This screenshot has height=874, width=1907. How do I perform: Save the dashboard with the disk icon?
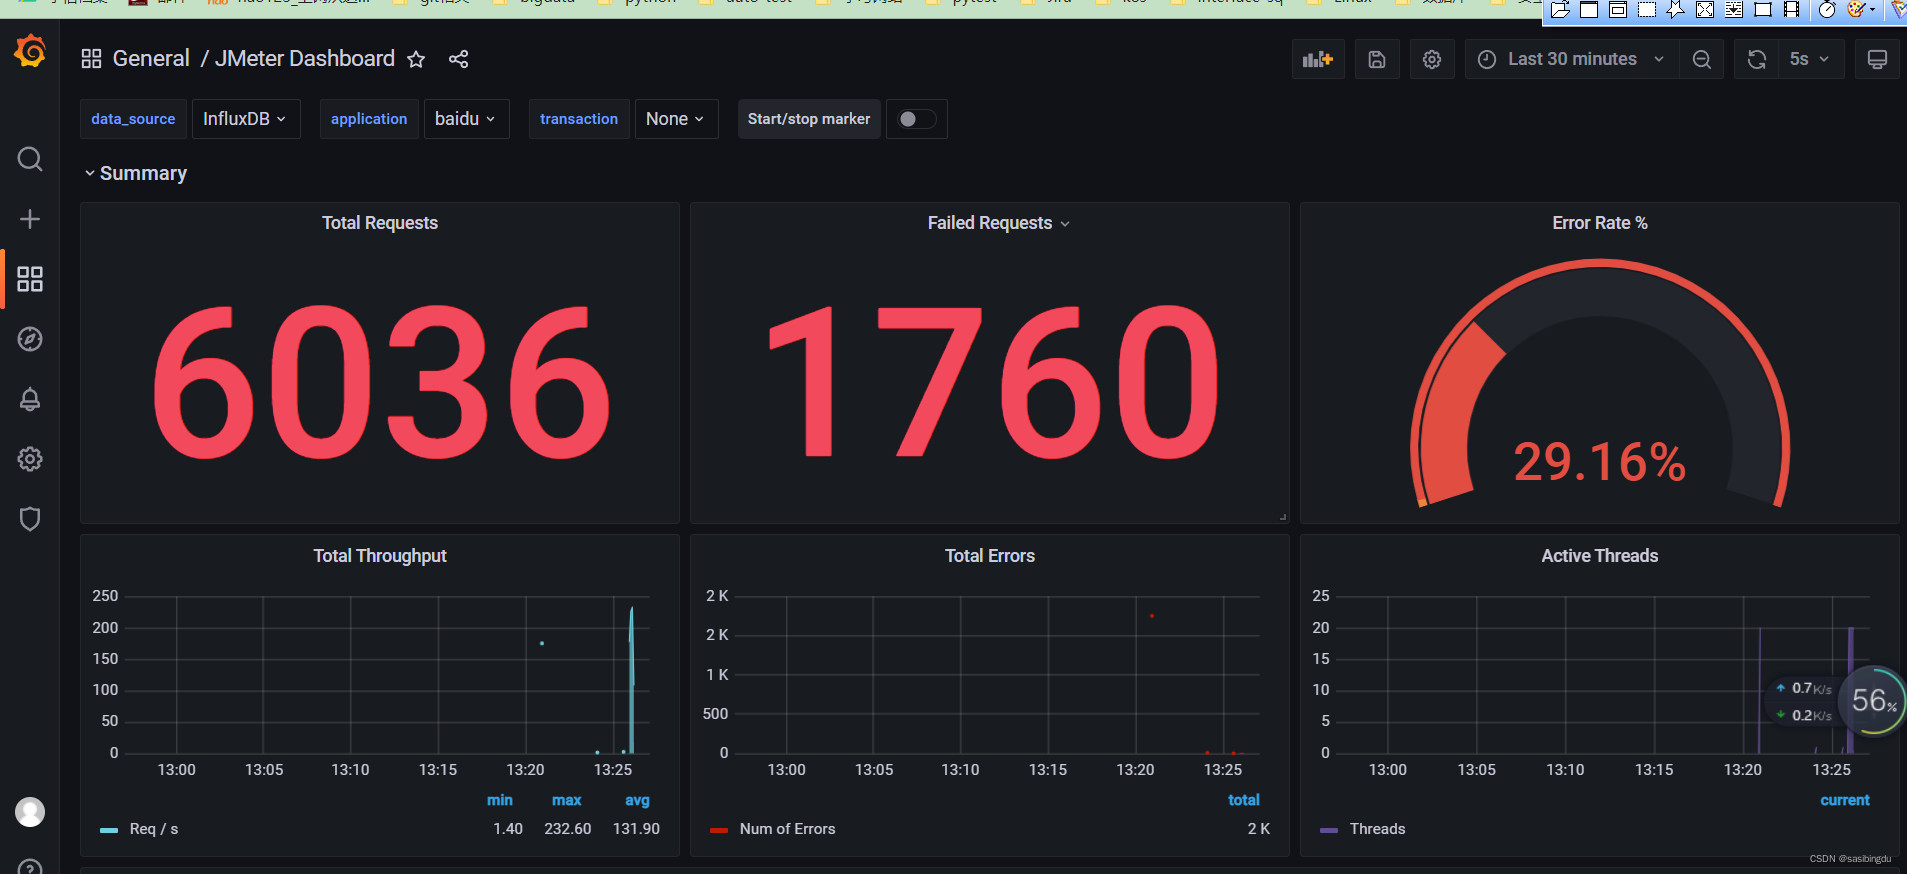(x=1377, y=59)
